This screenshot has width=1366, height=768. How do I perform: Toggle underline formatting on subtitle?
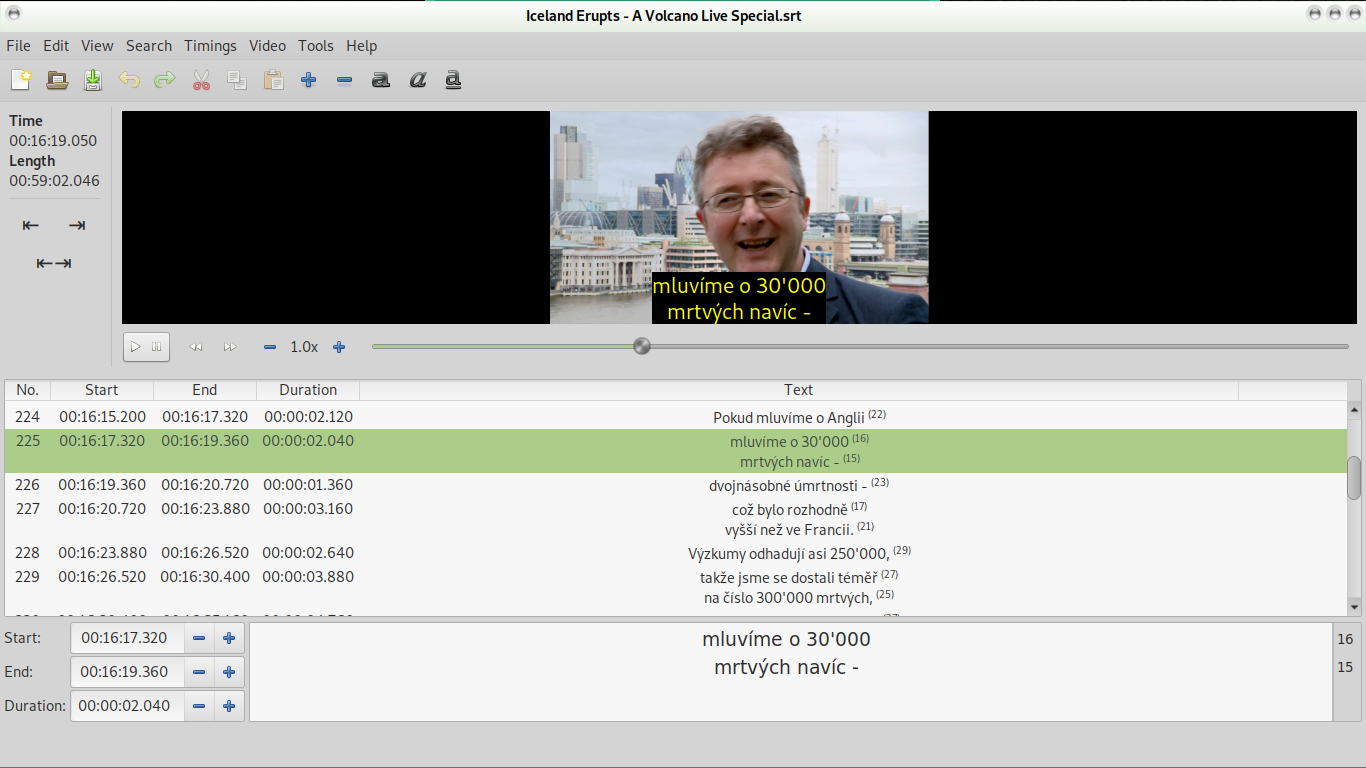453,80
